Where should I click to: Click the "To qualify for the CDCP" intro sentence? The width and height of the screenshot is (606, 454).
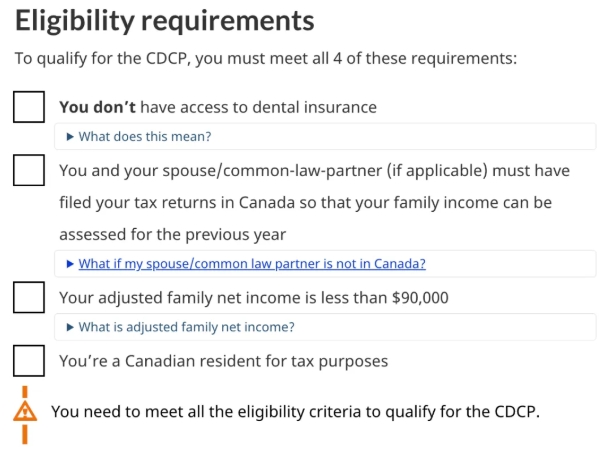(265, 58)
